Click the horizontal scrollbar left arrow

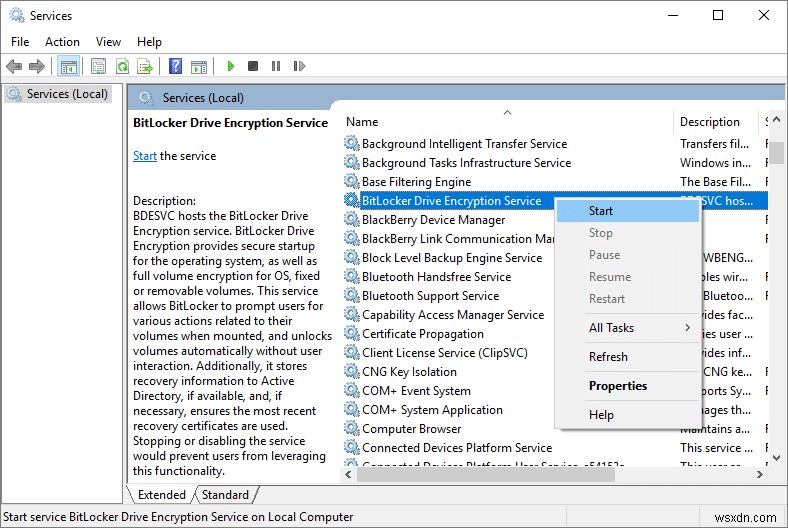click(x=348, y=474)
